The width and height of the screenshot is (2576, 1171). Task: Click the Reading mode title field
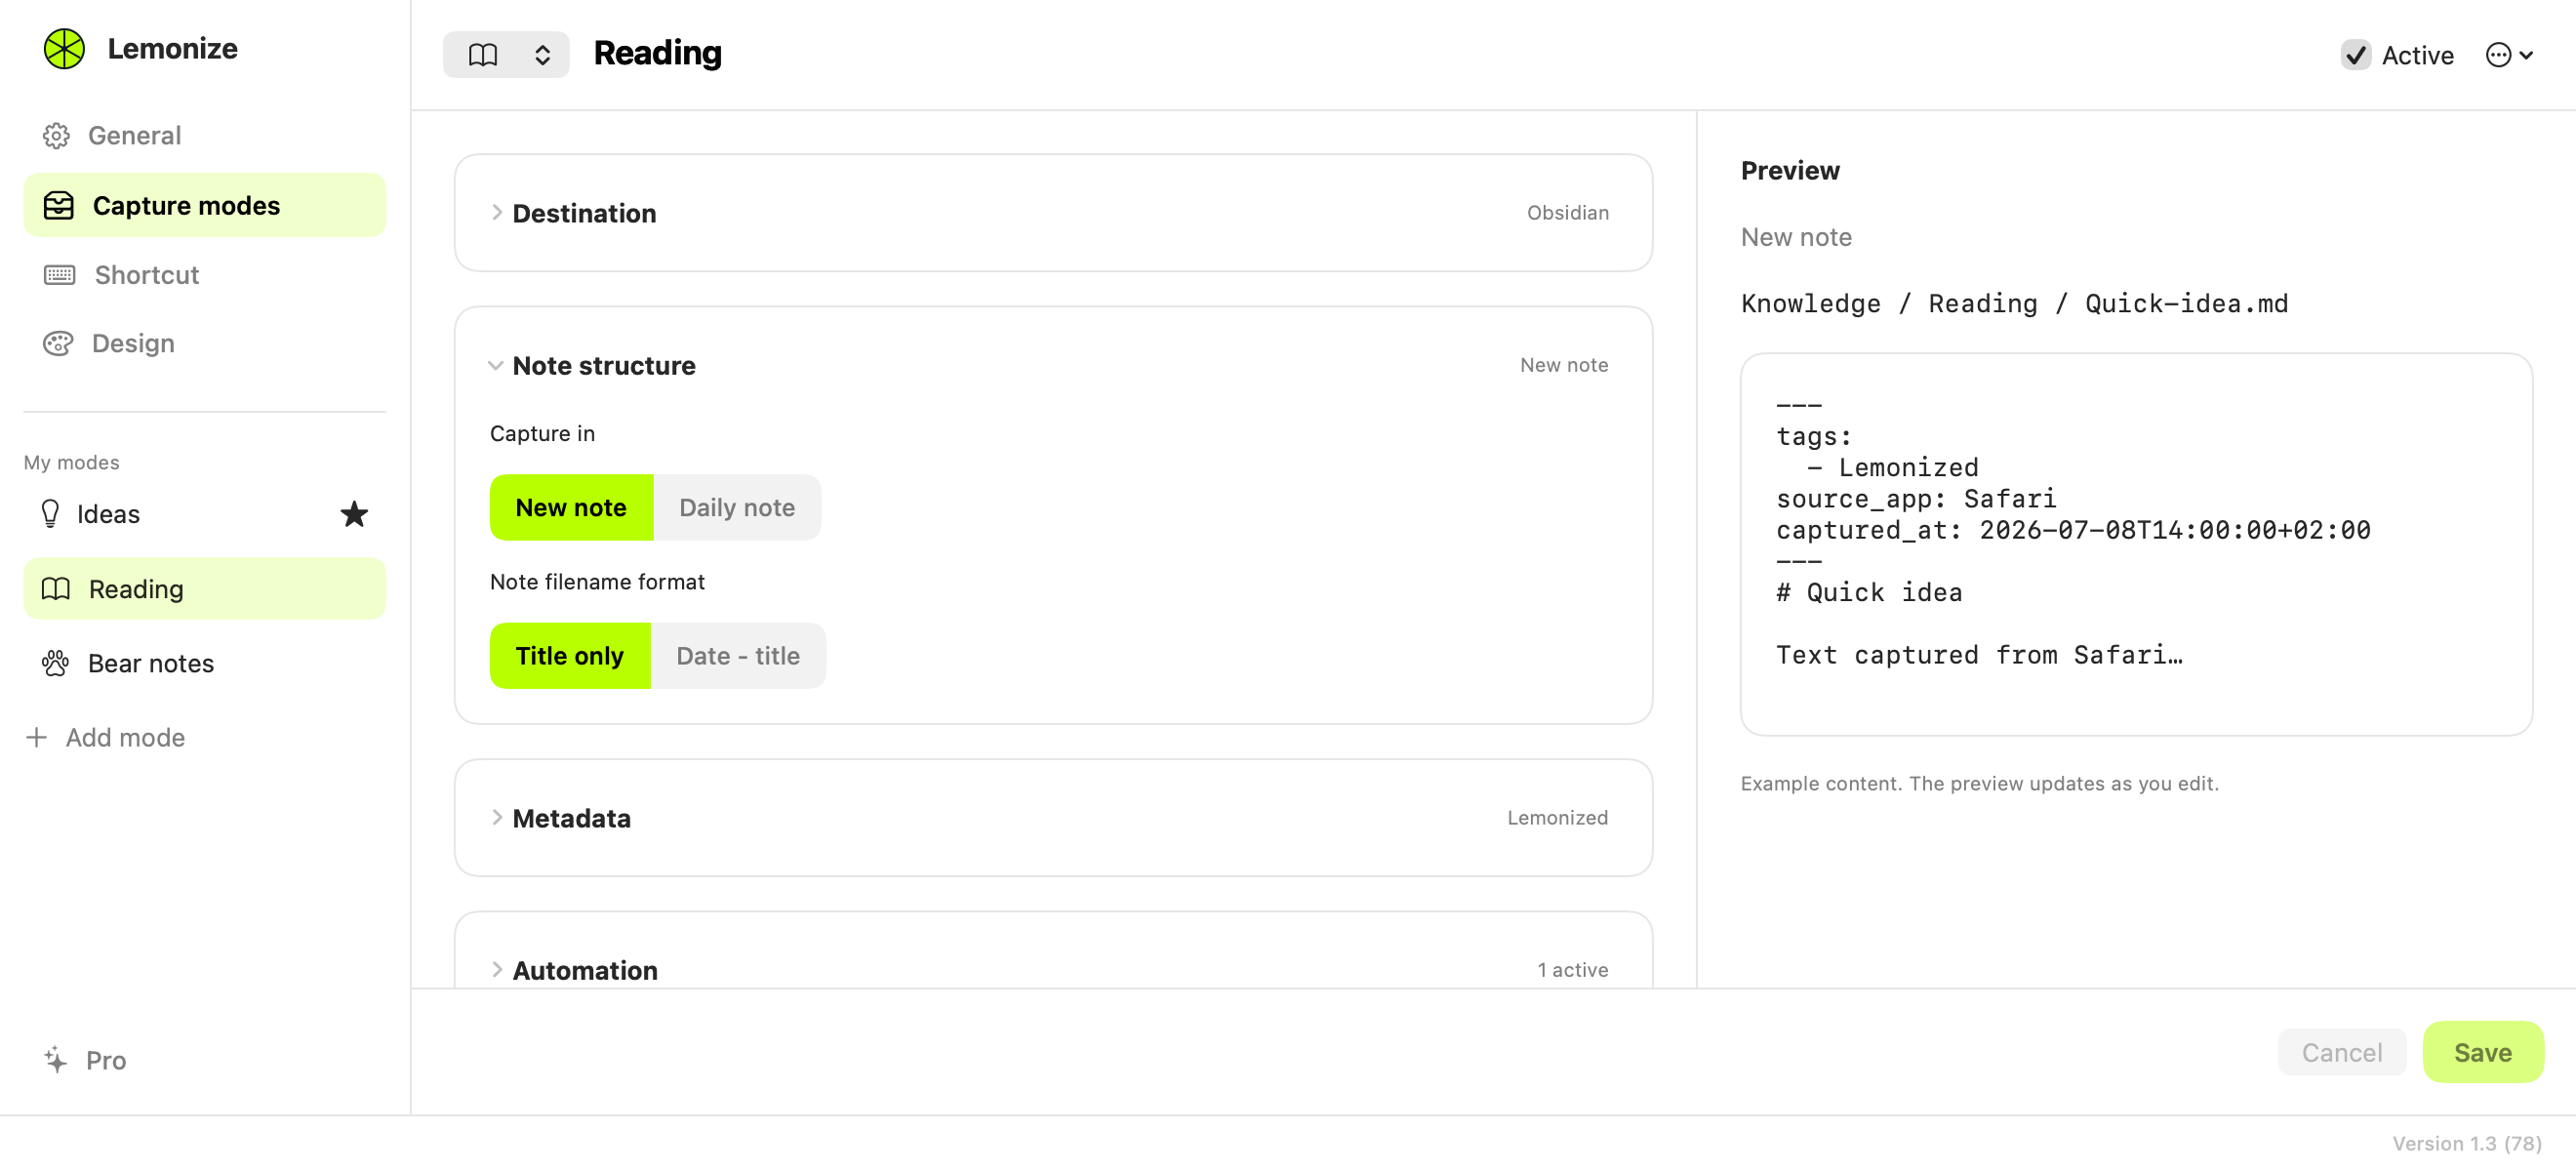pyautogui.click(x=657, y=54)
